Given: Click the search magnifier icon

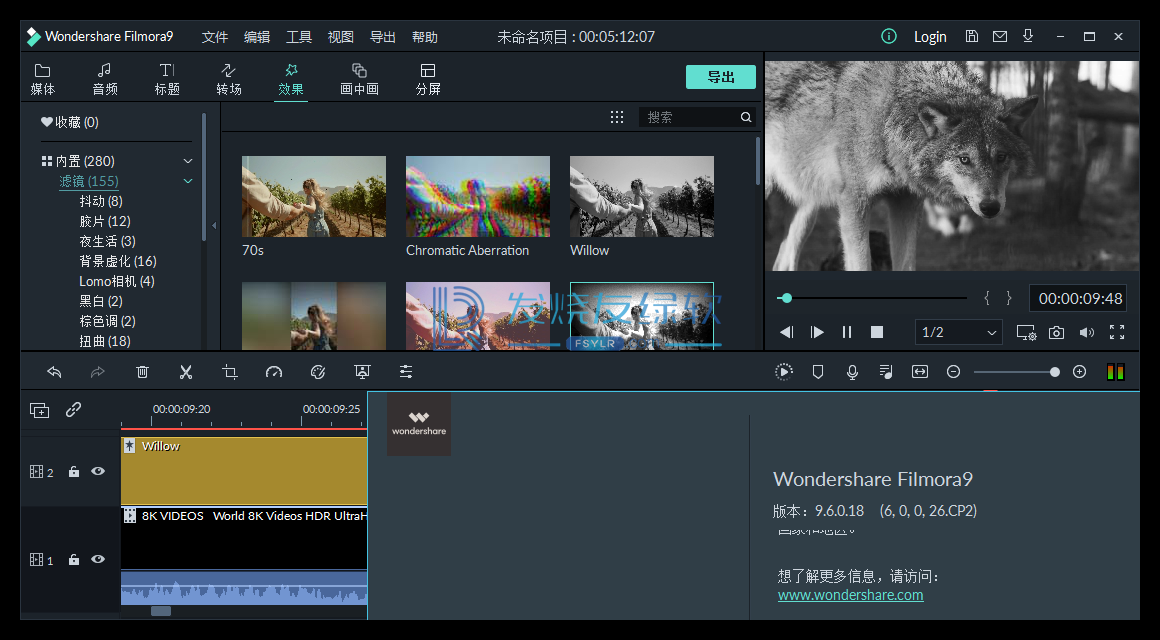Looking at the screenshot, I should point(746,117).
